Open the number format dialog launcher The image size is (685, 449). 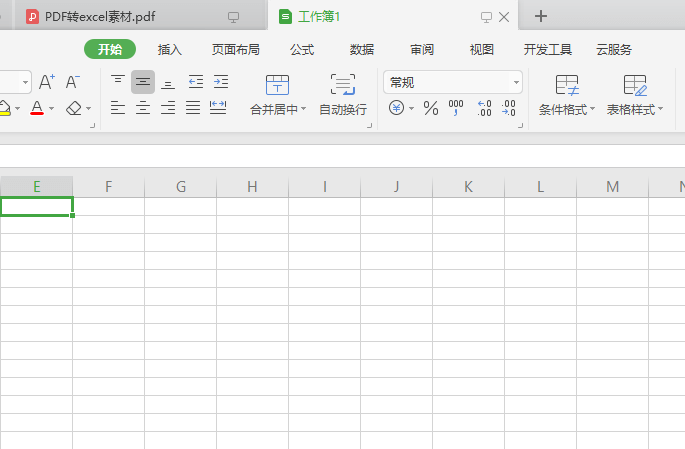(521, 126)
